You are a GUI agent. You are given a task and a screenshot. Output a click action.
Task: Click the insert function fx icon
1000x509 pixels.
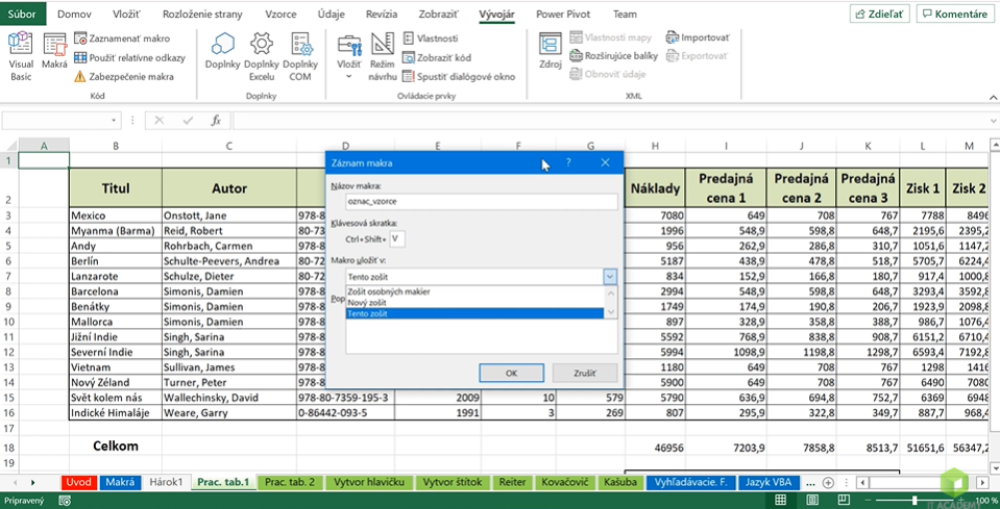point(215,121)
